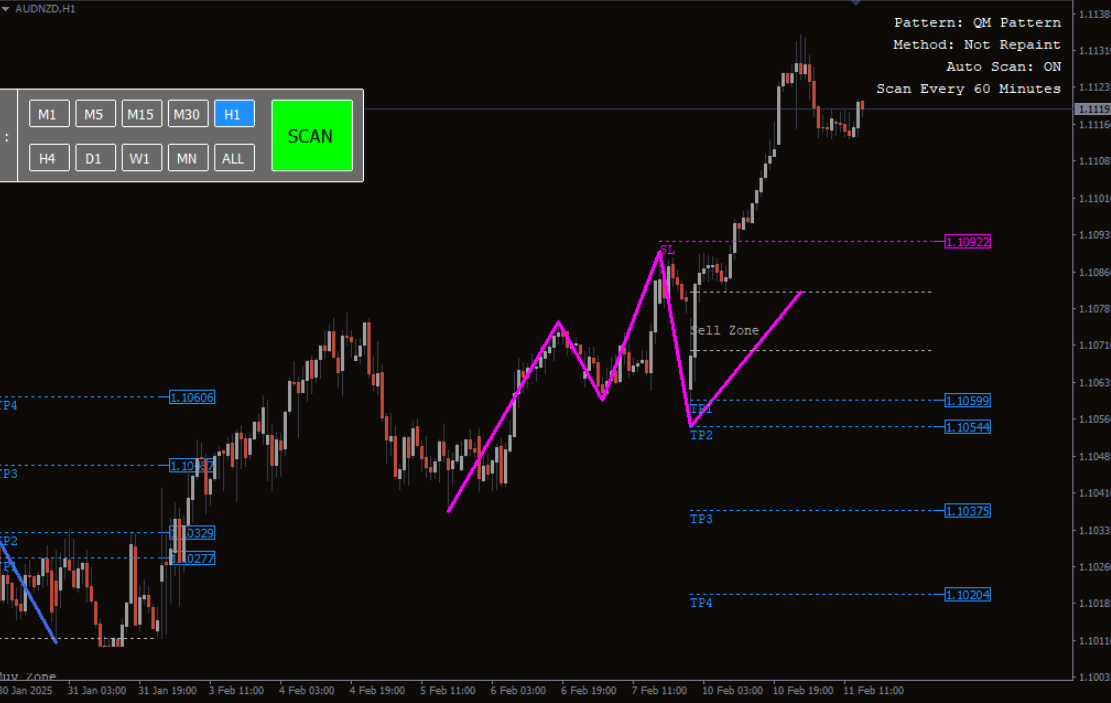Select the M1 timeframe button
The width and height of the screenshot is (1111, 703).
[x=49, y=114]
